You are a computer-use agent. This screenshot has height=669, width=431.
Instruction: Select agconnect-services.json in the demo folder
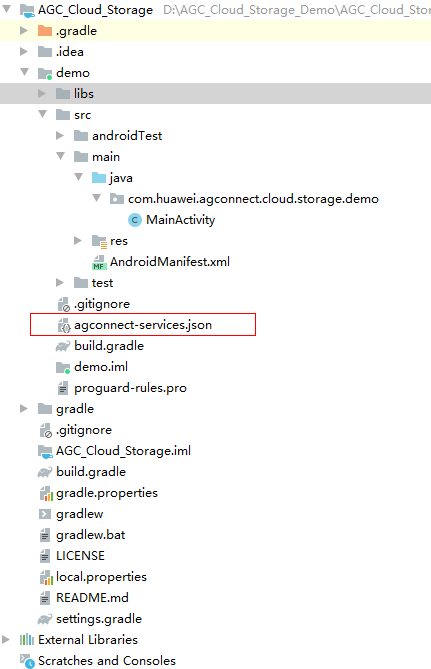coord(143,325)
